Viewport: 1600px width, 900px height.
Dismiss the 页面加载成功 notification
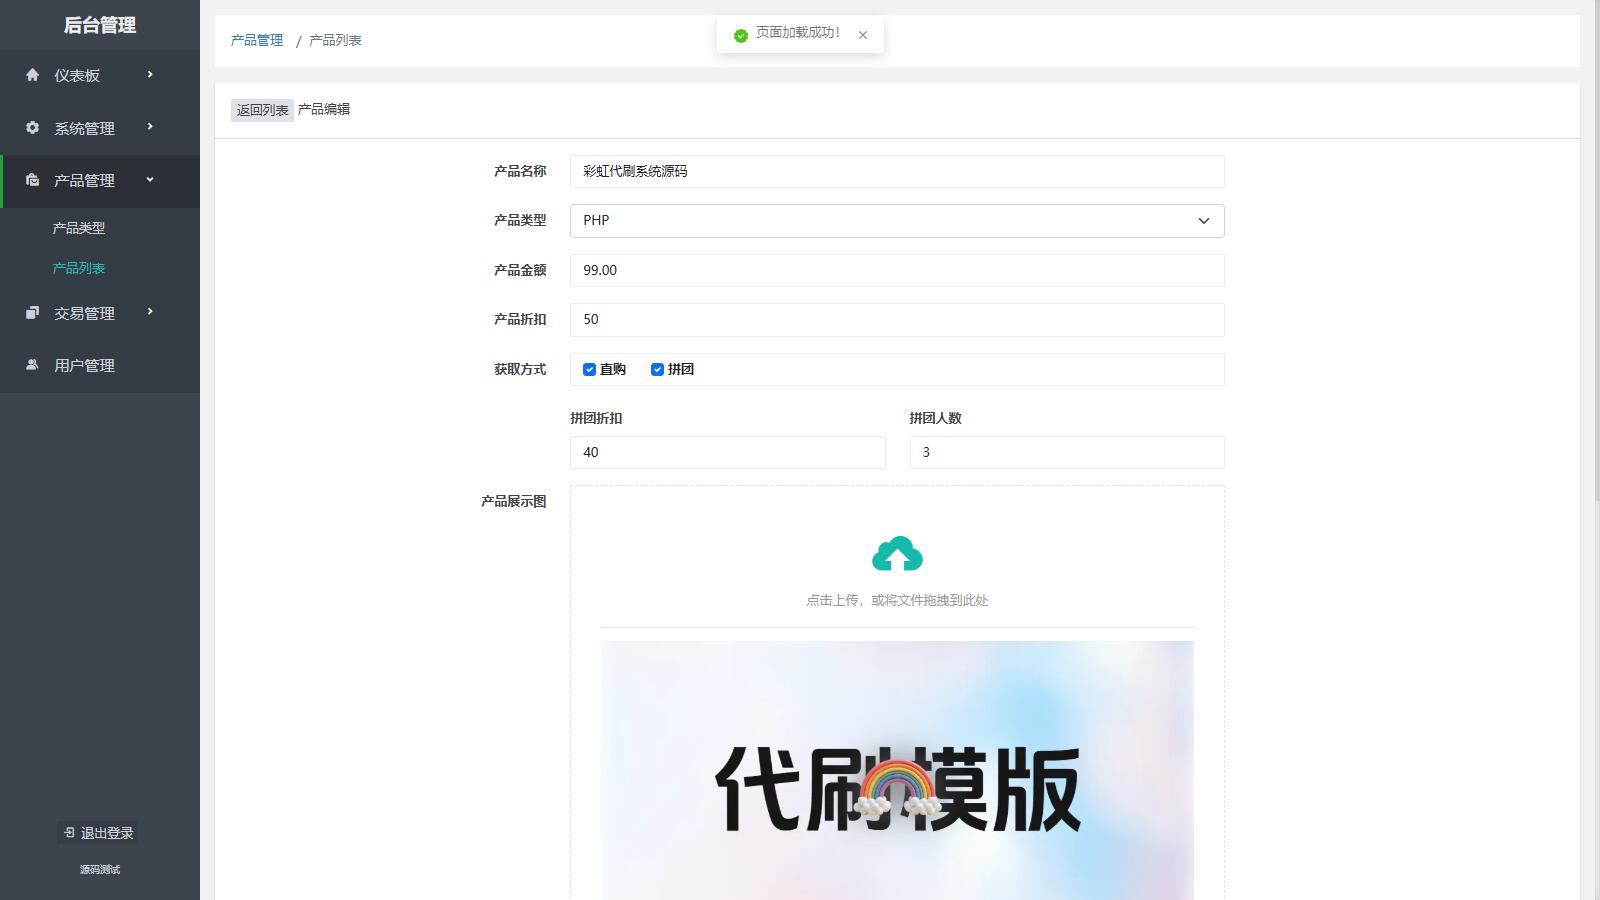pyautogui.click(x=863, y=35)
